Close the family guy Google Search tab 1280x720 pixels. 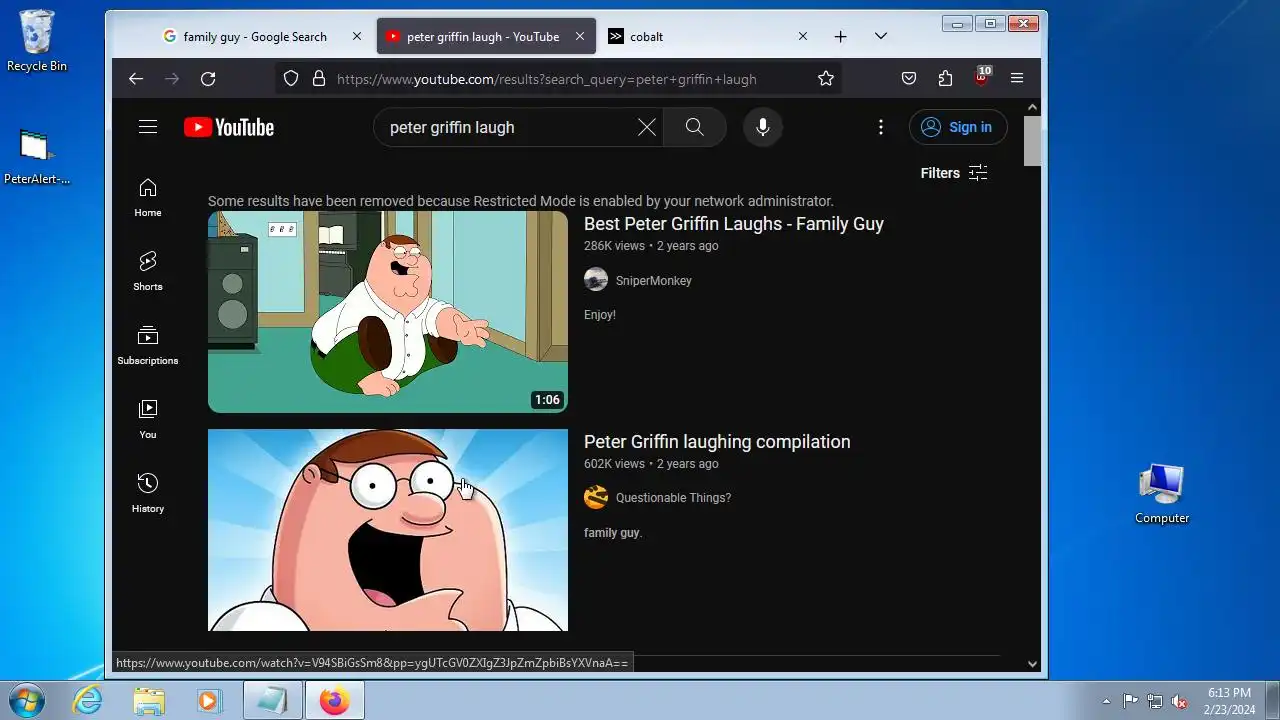[x=357, y=37]
